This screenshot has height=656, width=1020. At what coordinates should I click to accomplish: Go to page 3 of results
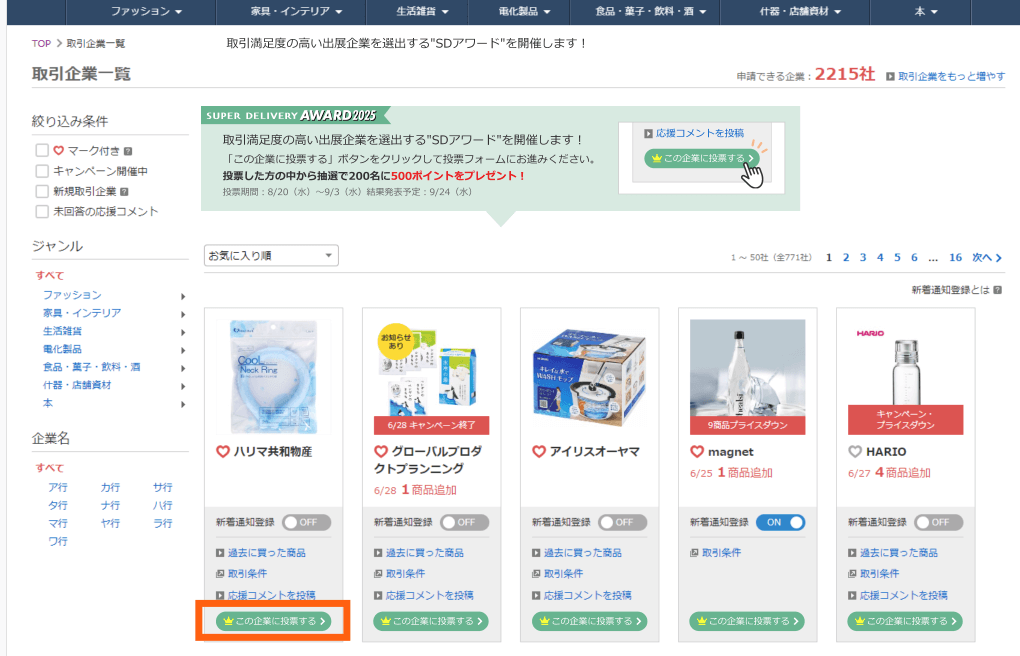pos(863,258)
